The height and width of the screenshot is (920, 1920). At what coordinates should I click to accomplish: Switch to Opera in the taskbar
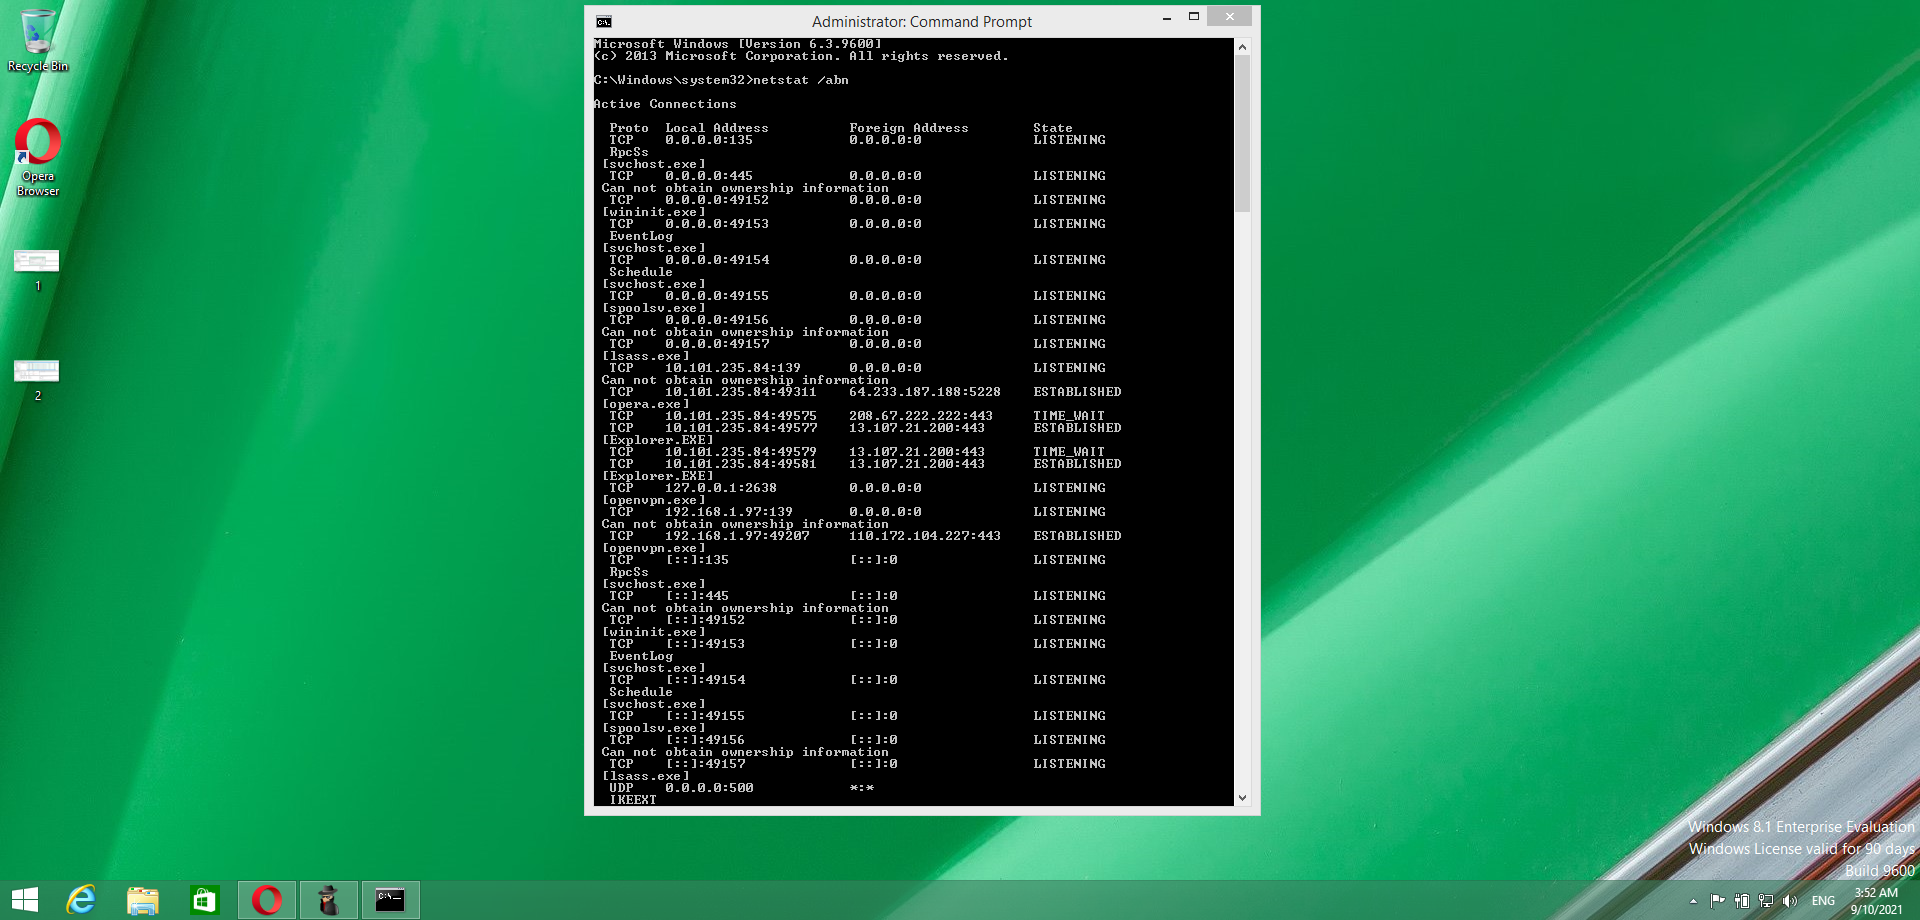click(267, 900)
